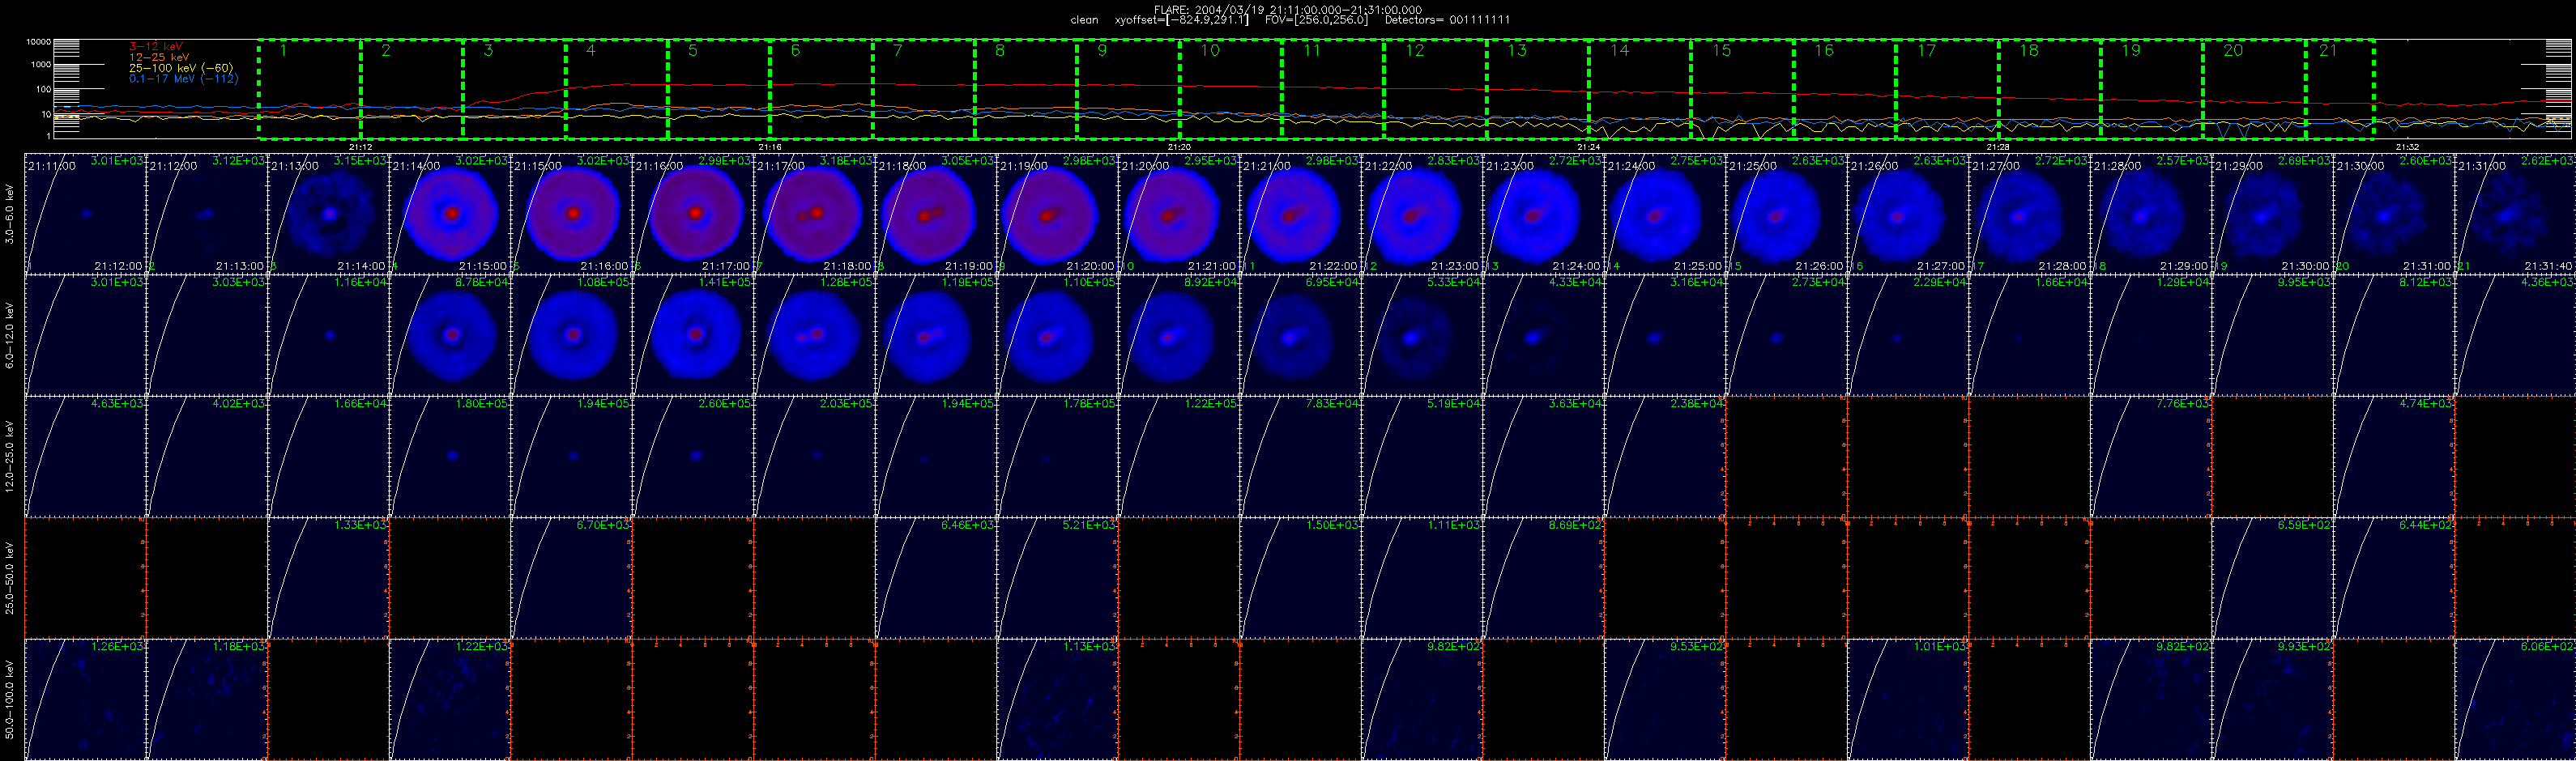
Task: Select interval box 9 on the lightcurve
Action: click(x=1128, y=89)
